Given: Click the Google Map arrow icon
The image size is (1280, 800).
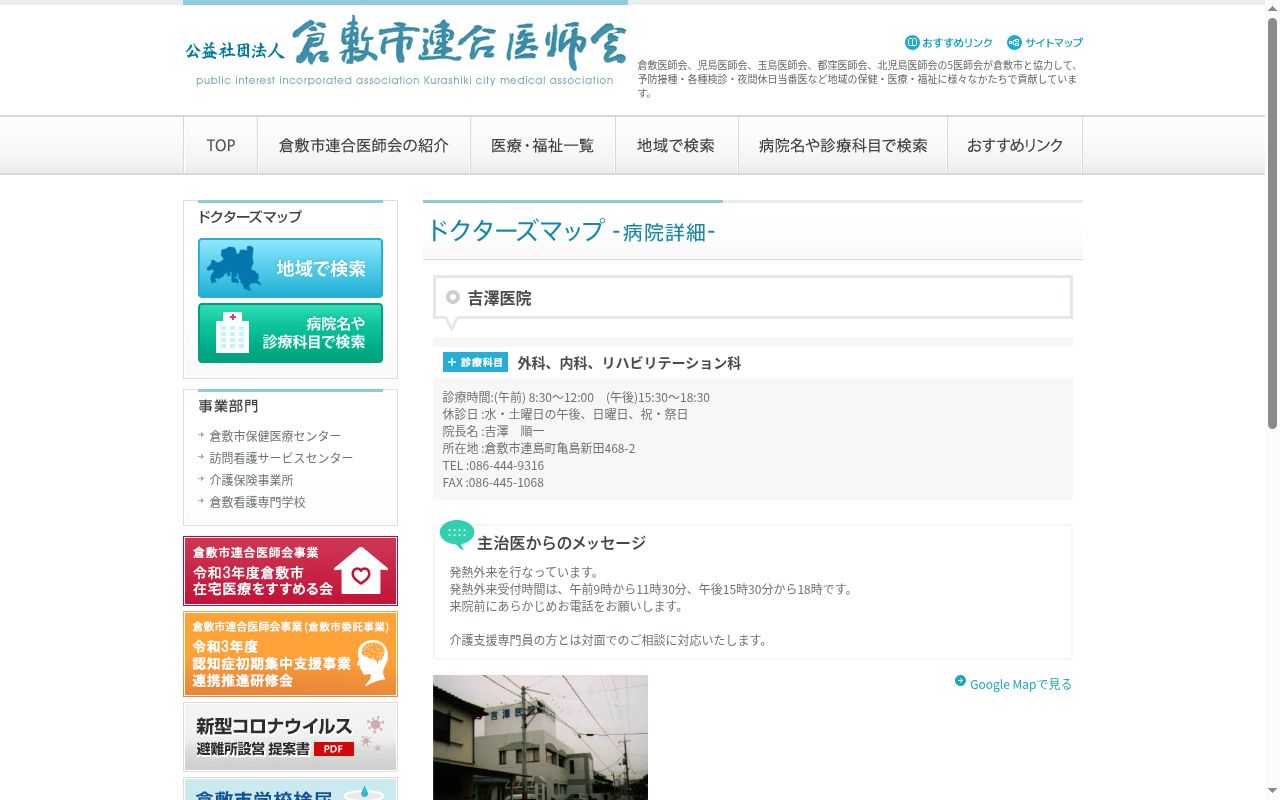Looking at the screenshot, I should (x=960, y=681).
